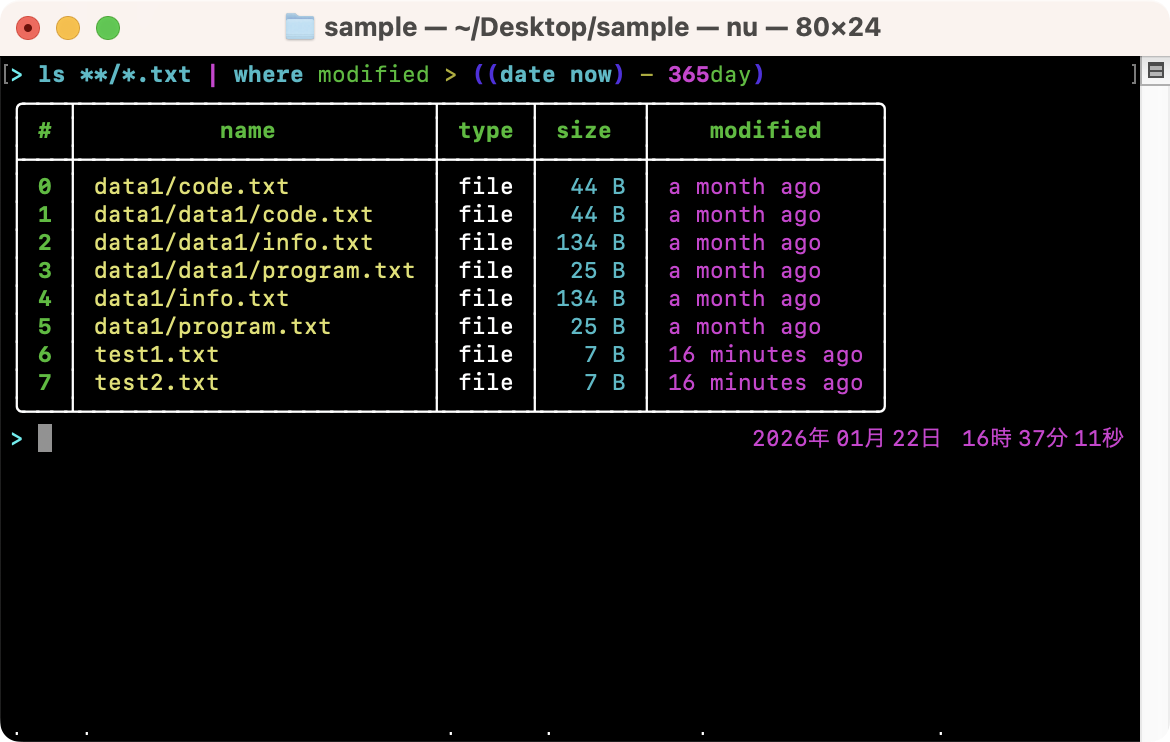Click data1/info.txt in row 4

coord(191,299)
